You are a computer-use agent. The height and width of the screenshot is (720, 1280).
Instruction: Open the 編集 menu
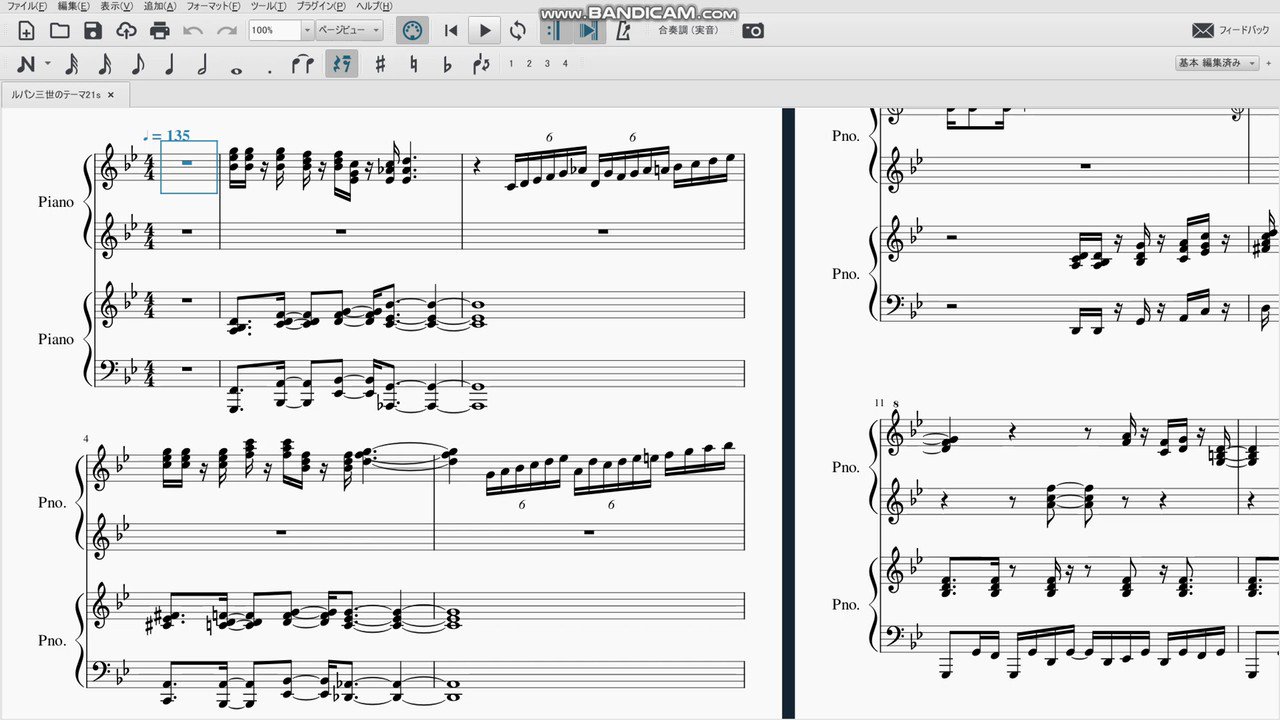click(x=73, y=6)
